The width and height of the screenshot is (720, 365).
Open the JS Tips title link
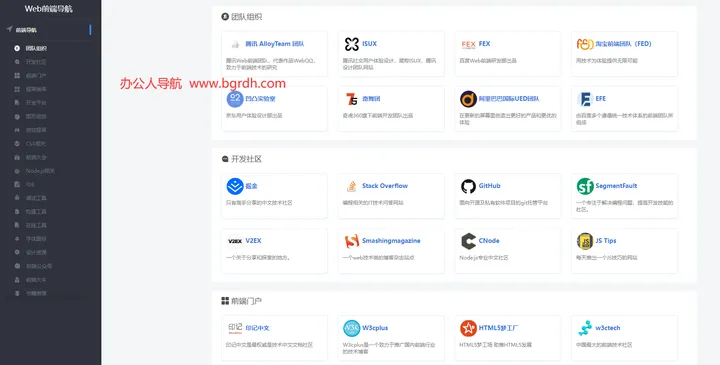(606, 241)
